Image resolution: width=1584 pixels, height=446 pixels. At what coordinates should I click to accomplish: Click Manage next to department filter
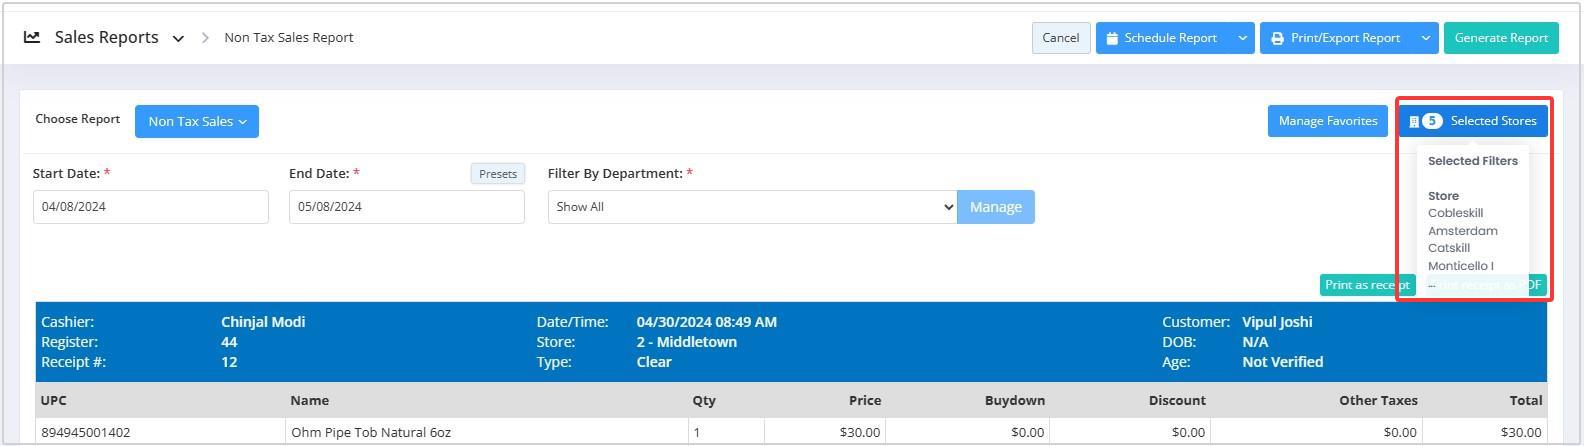pos(995,207)
